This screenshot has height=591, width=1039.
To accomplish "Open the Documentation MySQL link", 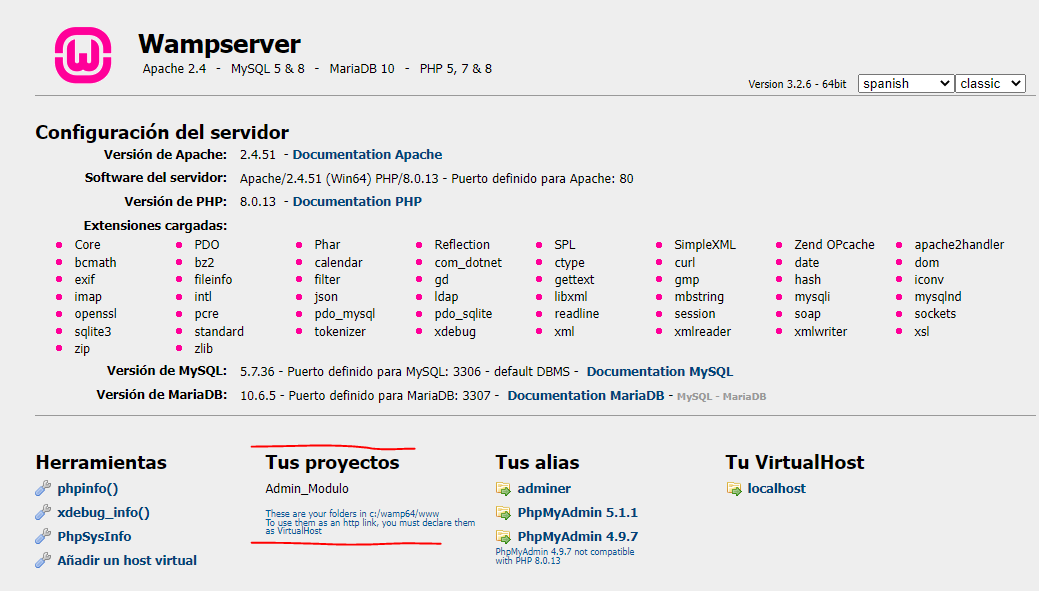I will [x=659, y=372].
